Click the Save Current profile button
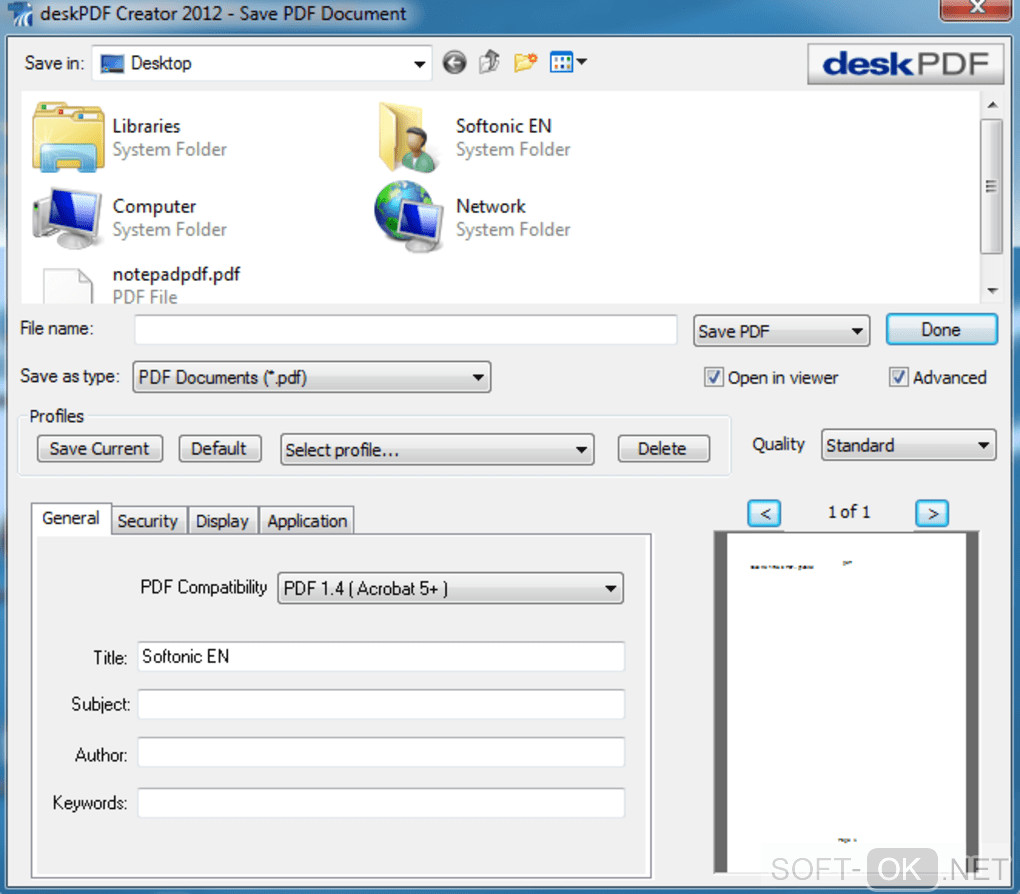The image size is (1020, 894). (100, 449)
